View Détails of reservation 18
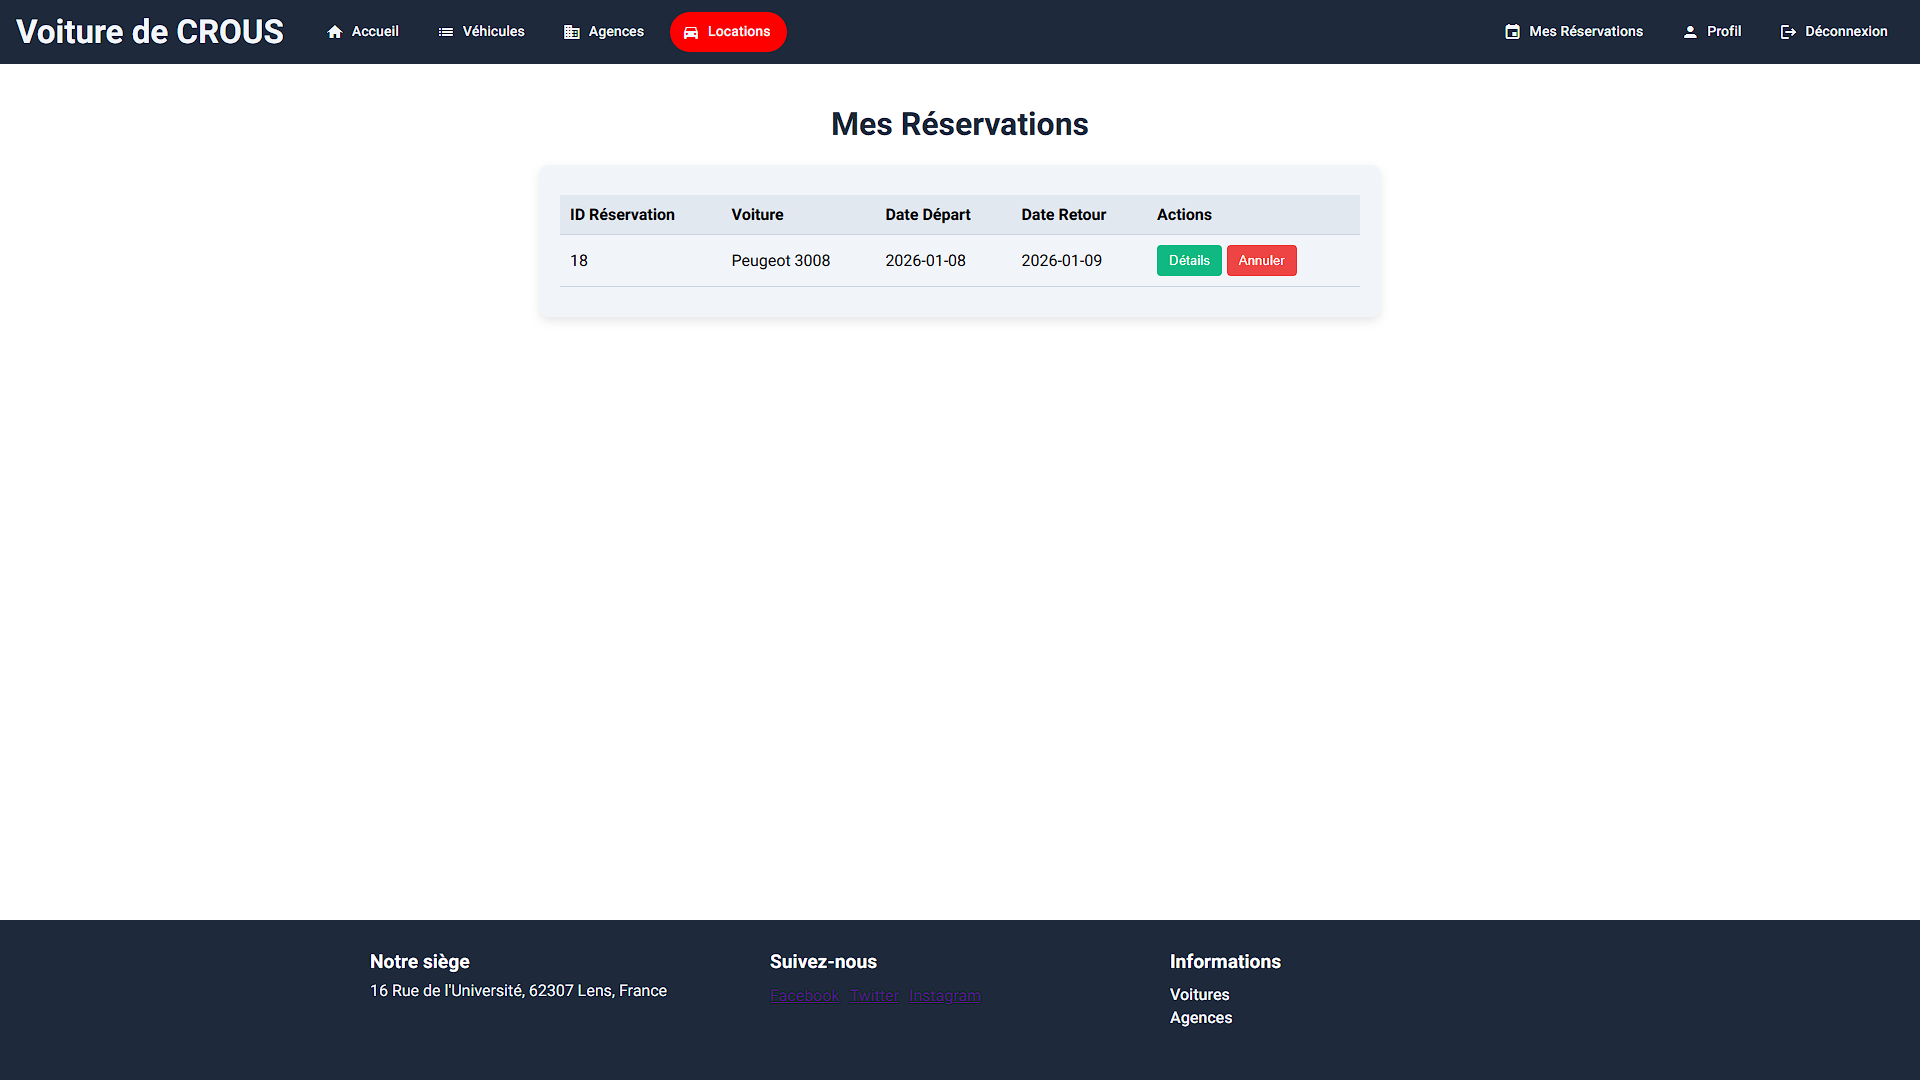 [x=1189, y=261]
